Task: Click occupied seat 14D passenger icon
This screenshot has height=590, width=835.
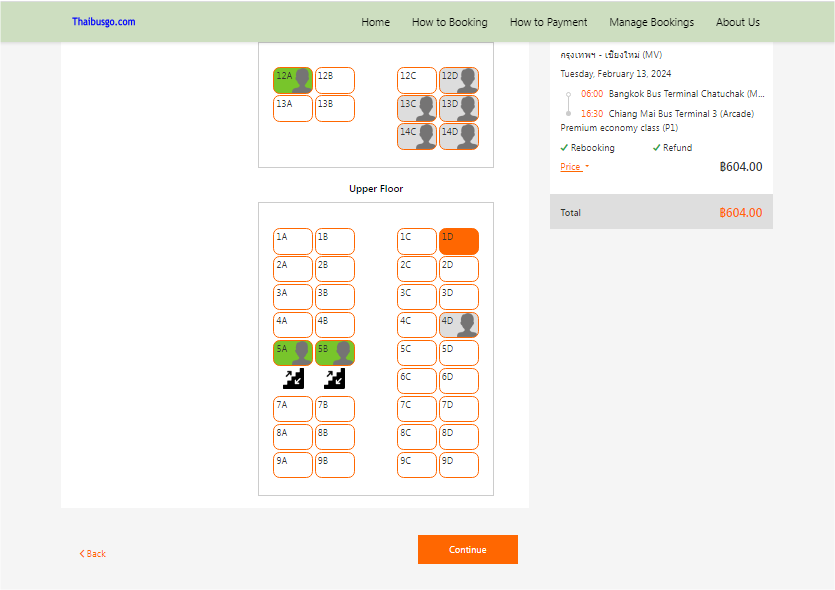Action: [459, 136]
